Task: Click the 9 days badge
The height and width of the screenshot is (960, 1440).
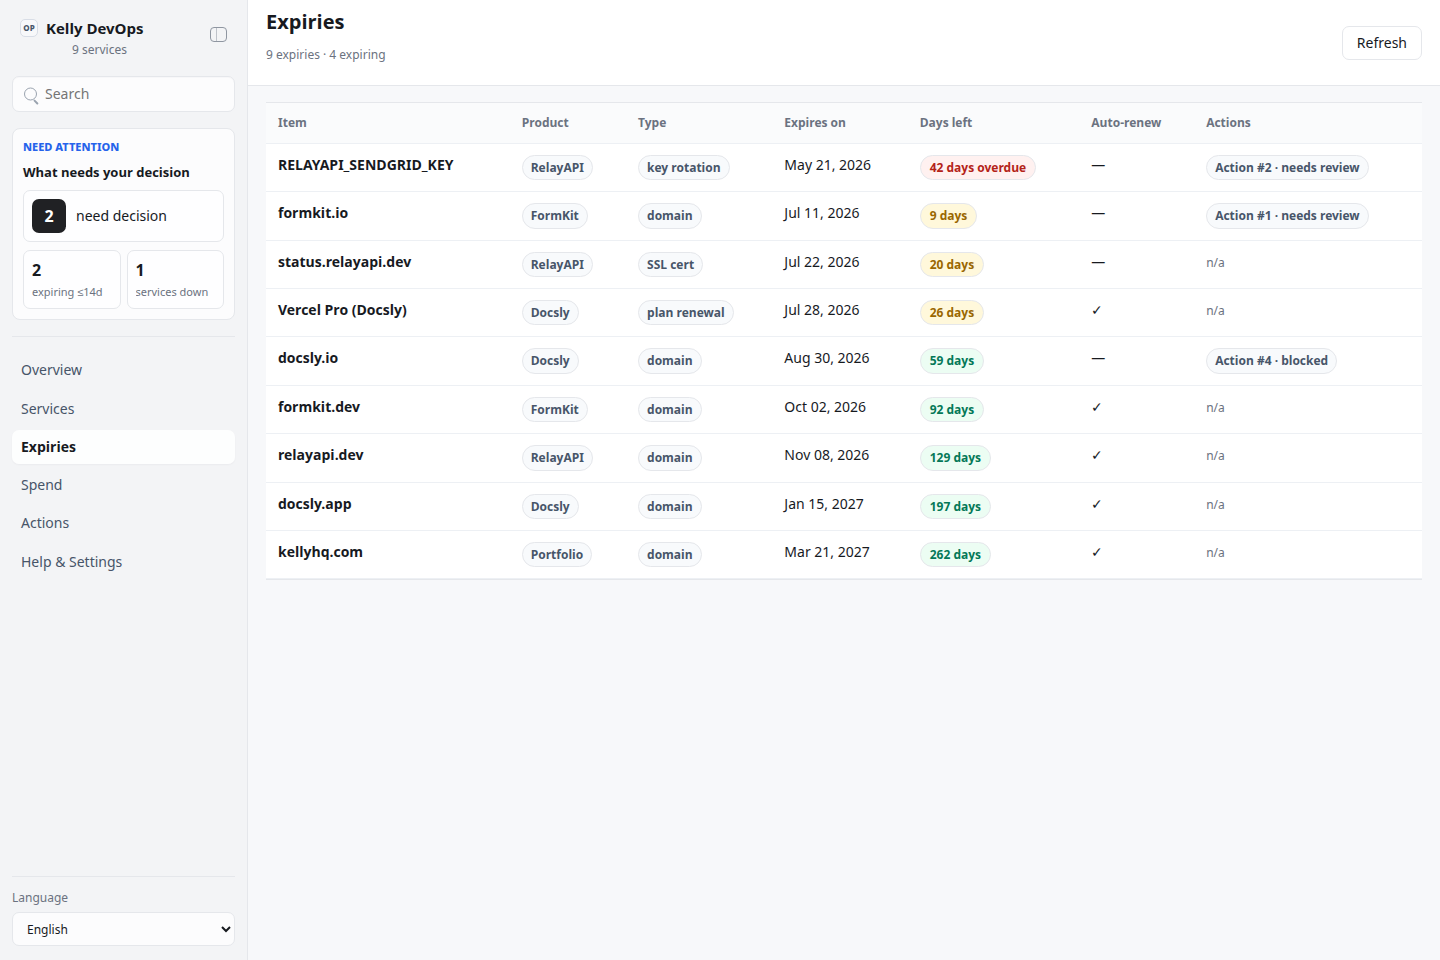Action: [x=948, y=216]
